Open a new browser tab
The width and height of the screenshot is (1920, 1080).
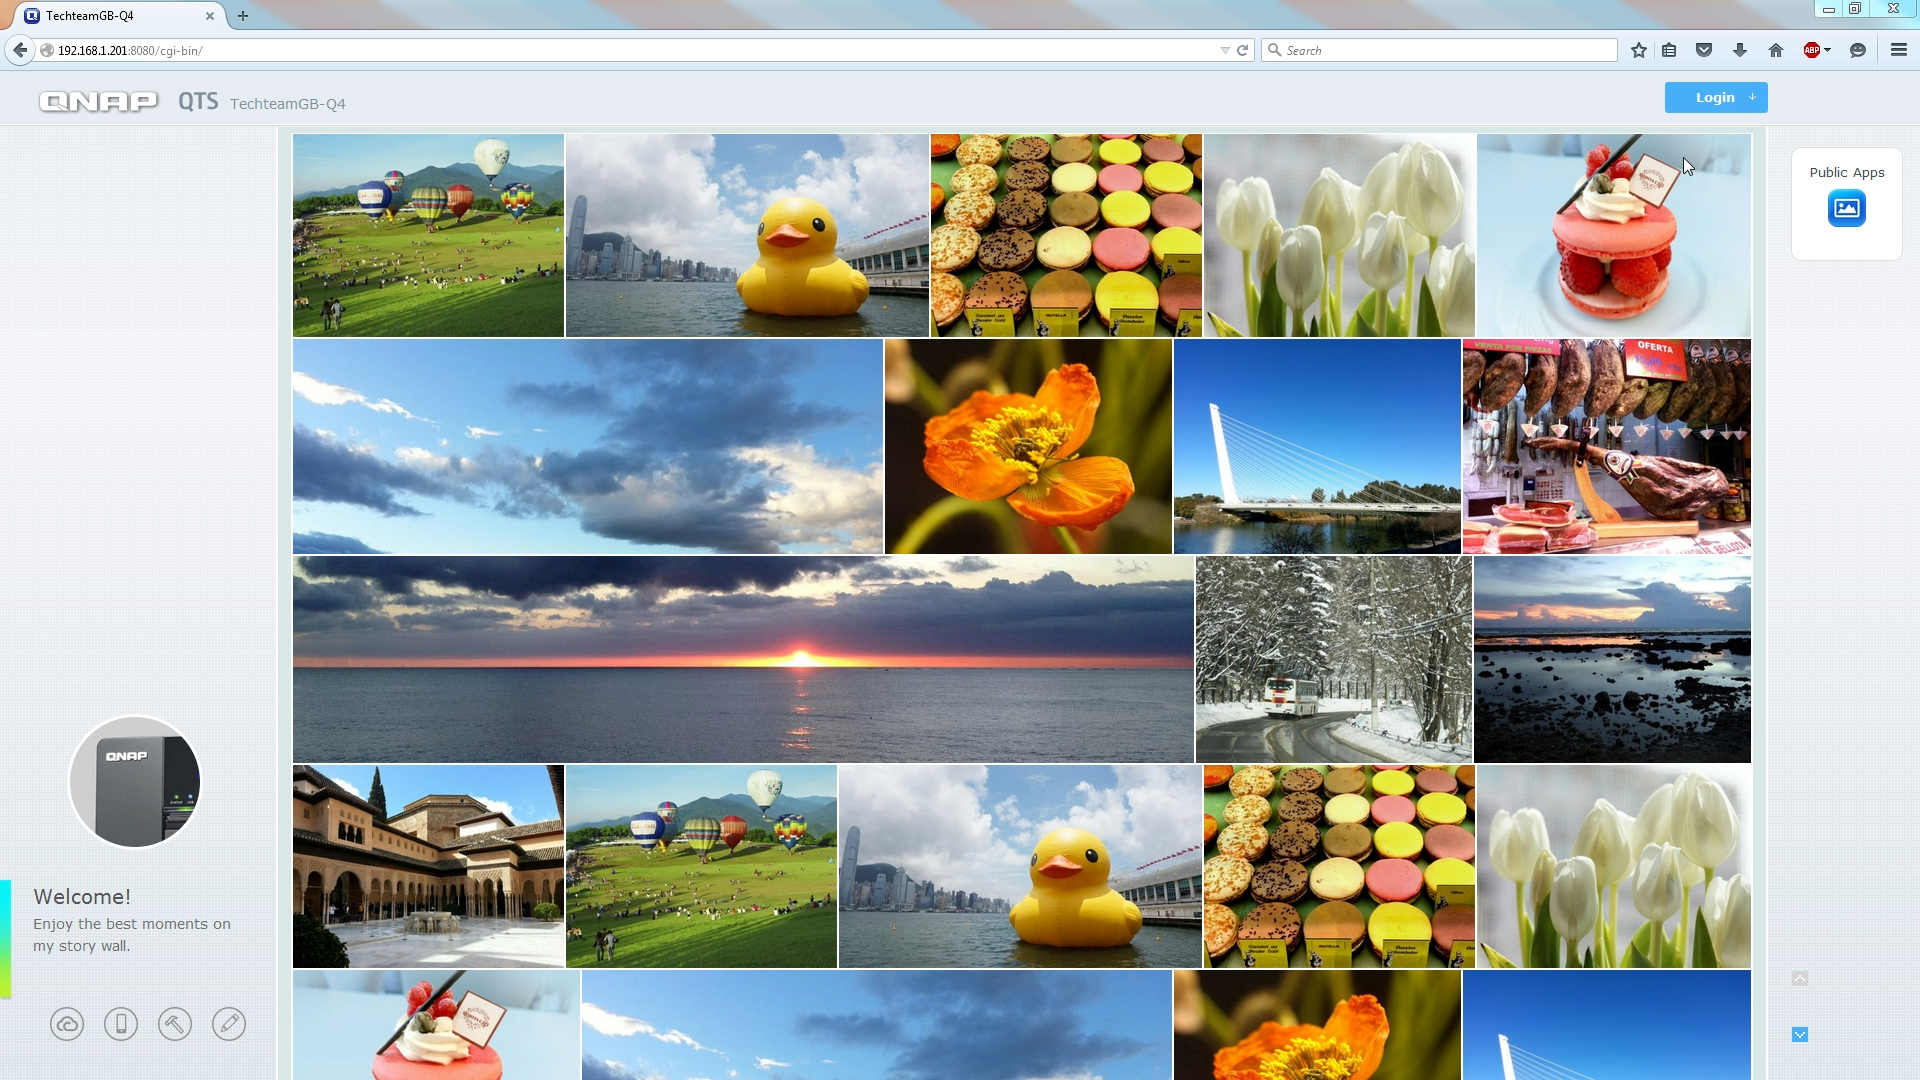pos(243,16)
